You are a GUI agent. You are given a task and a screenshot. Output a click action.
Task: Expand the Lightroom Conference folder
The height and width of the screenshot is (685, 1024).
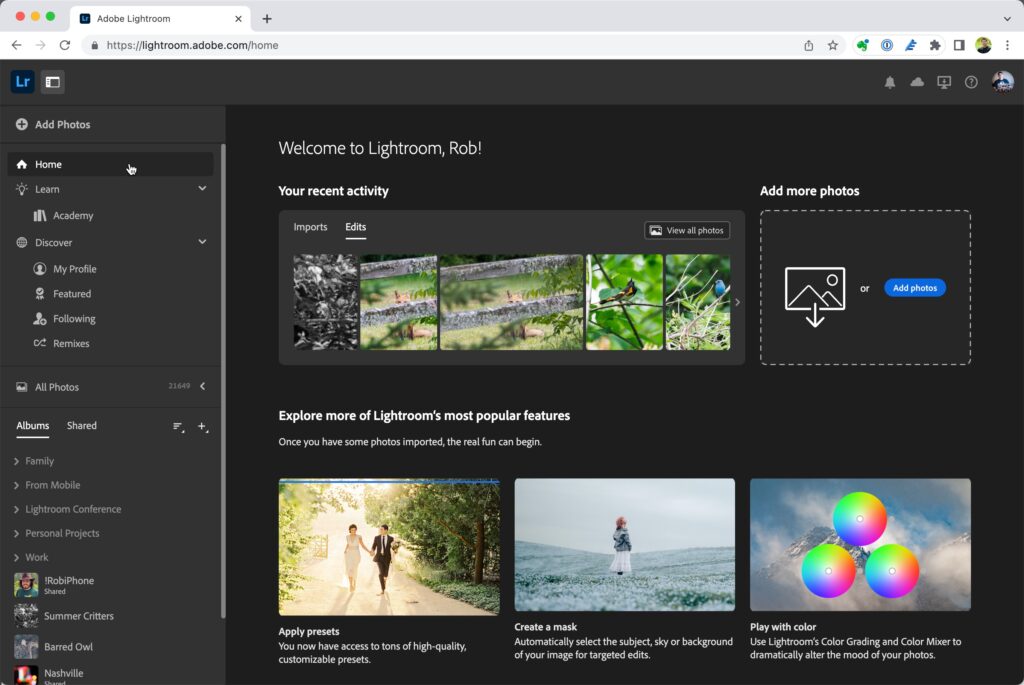[17, 509]
